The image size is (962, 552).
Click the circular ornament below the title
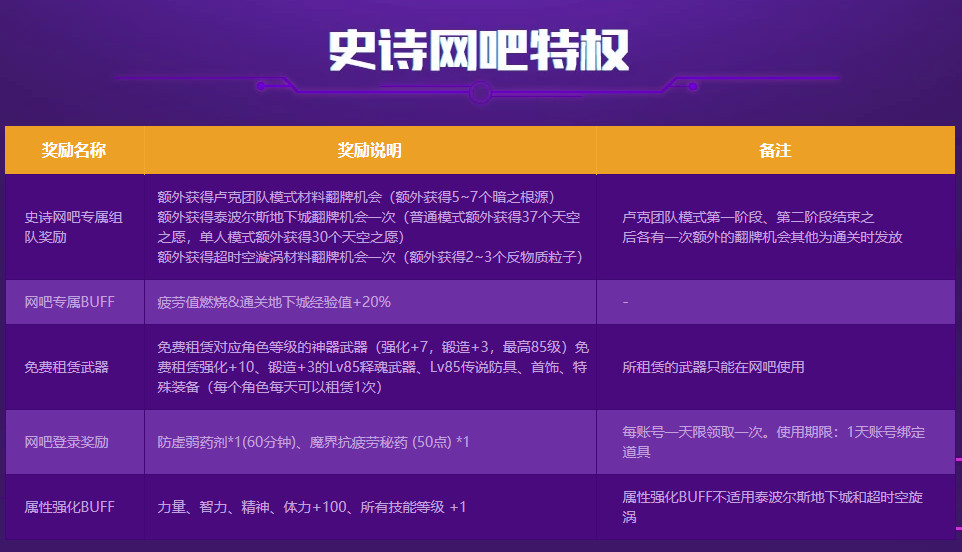click(480, 94)
